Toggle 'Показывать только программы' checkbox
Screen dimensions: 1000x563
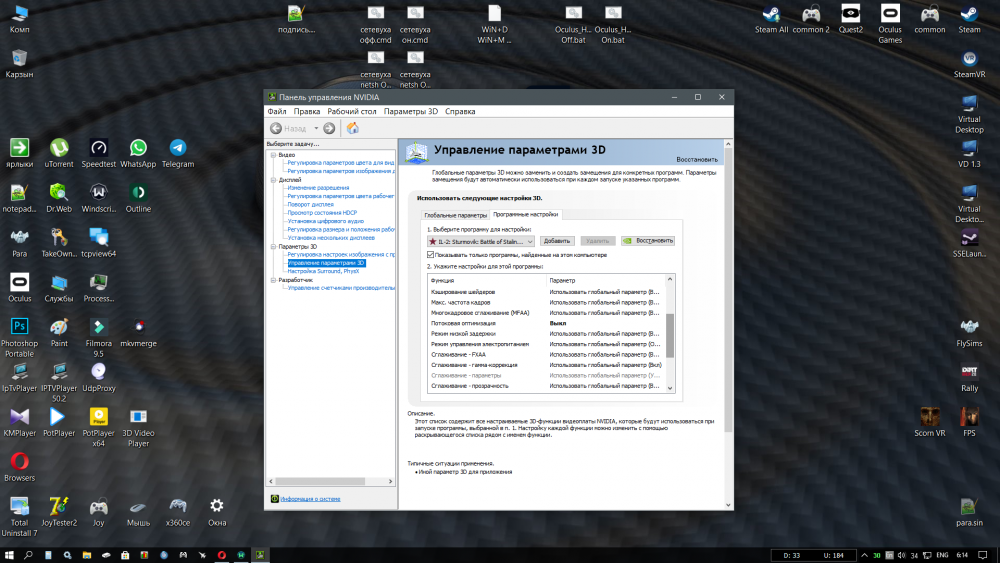[431, 255]
